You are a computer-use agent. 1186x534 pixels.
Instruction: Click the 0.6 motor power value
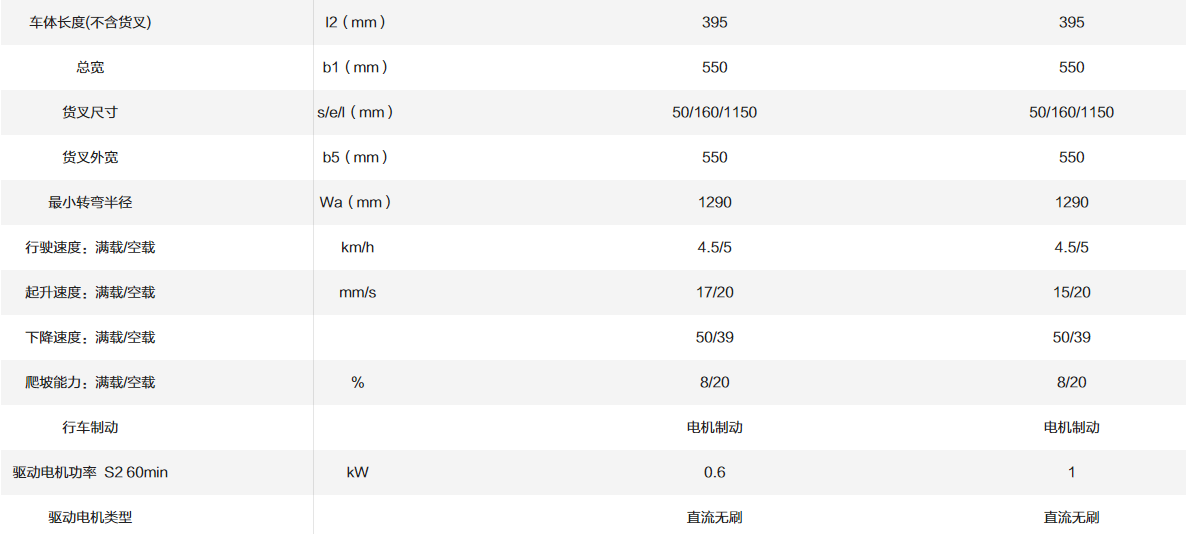point(714,472)
